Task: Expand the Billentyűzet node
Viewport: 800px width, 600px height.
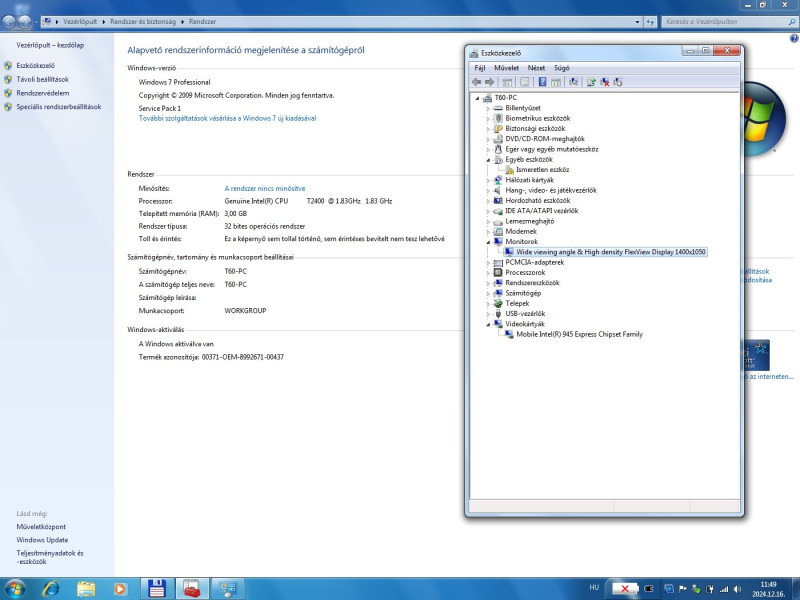Action: tap(488, 108)
